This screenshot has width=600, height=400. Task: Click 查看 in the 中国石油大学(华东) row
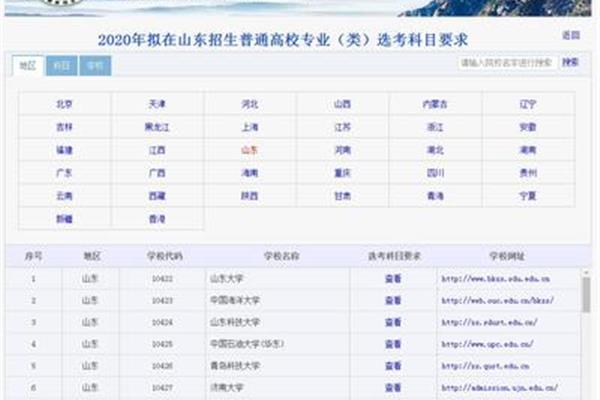393,344
